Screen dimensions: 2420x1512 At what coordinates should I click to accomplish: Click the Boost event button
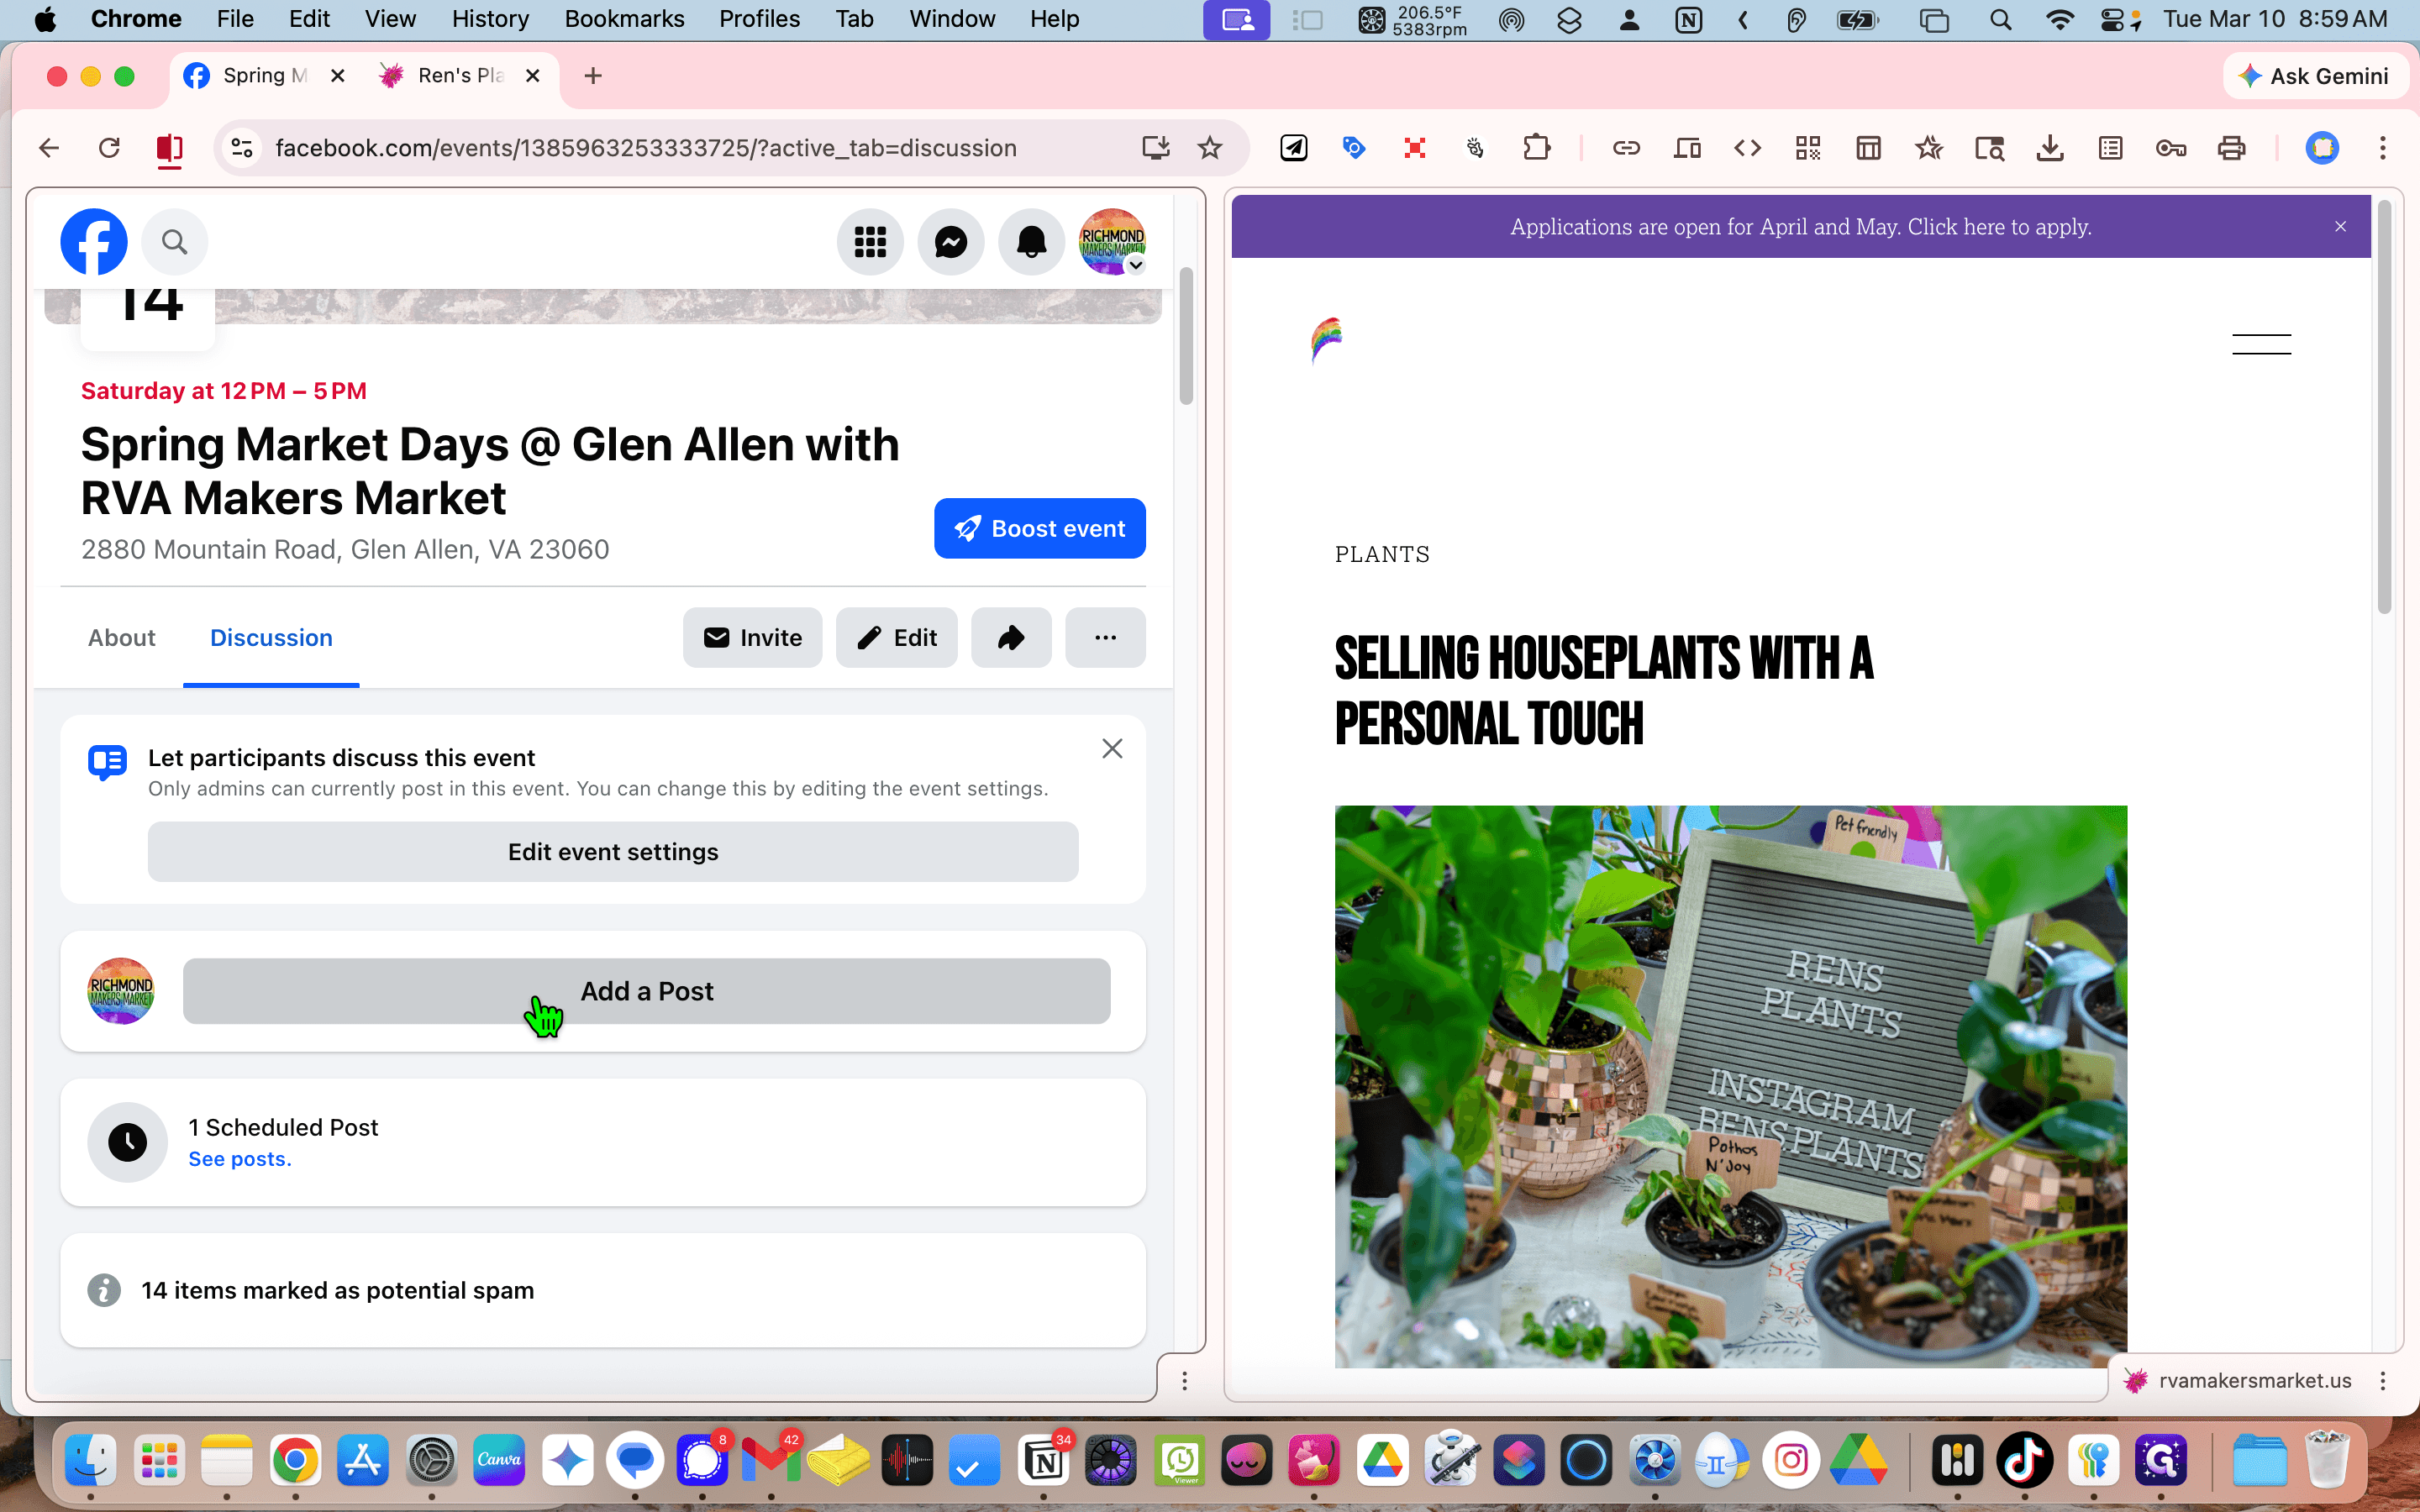pos(1039,528)
